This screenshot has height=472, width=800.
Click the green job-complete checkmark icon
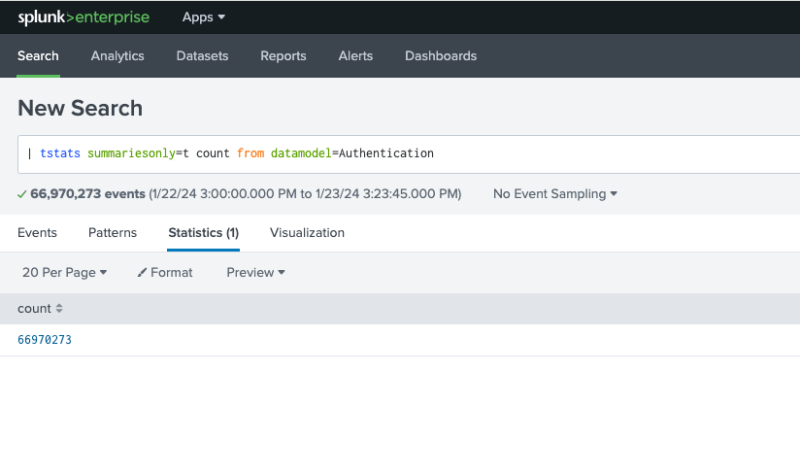click(22, 194)
